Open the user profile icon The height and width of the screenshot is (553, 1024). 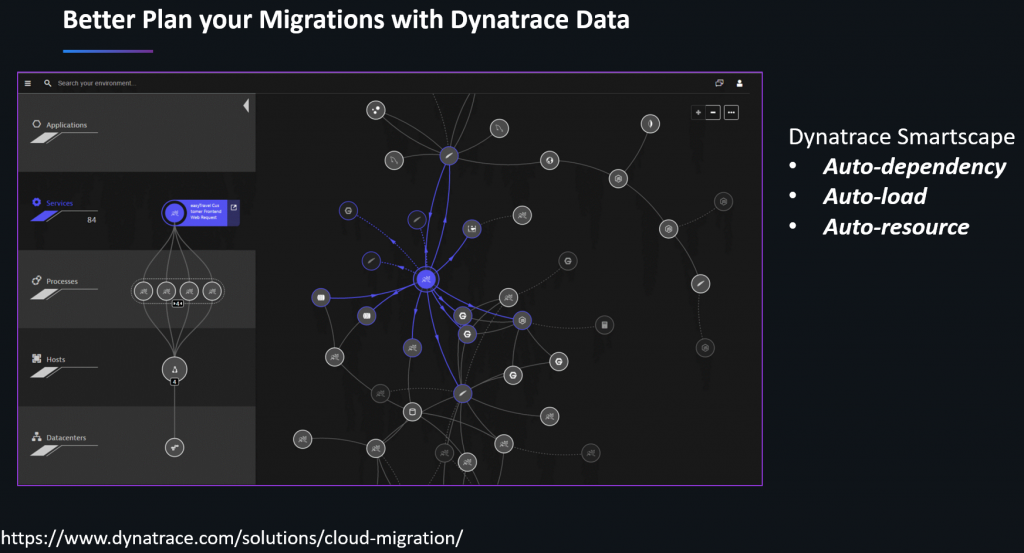740,84
